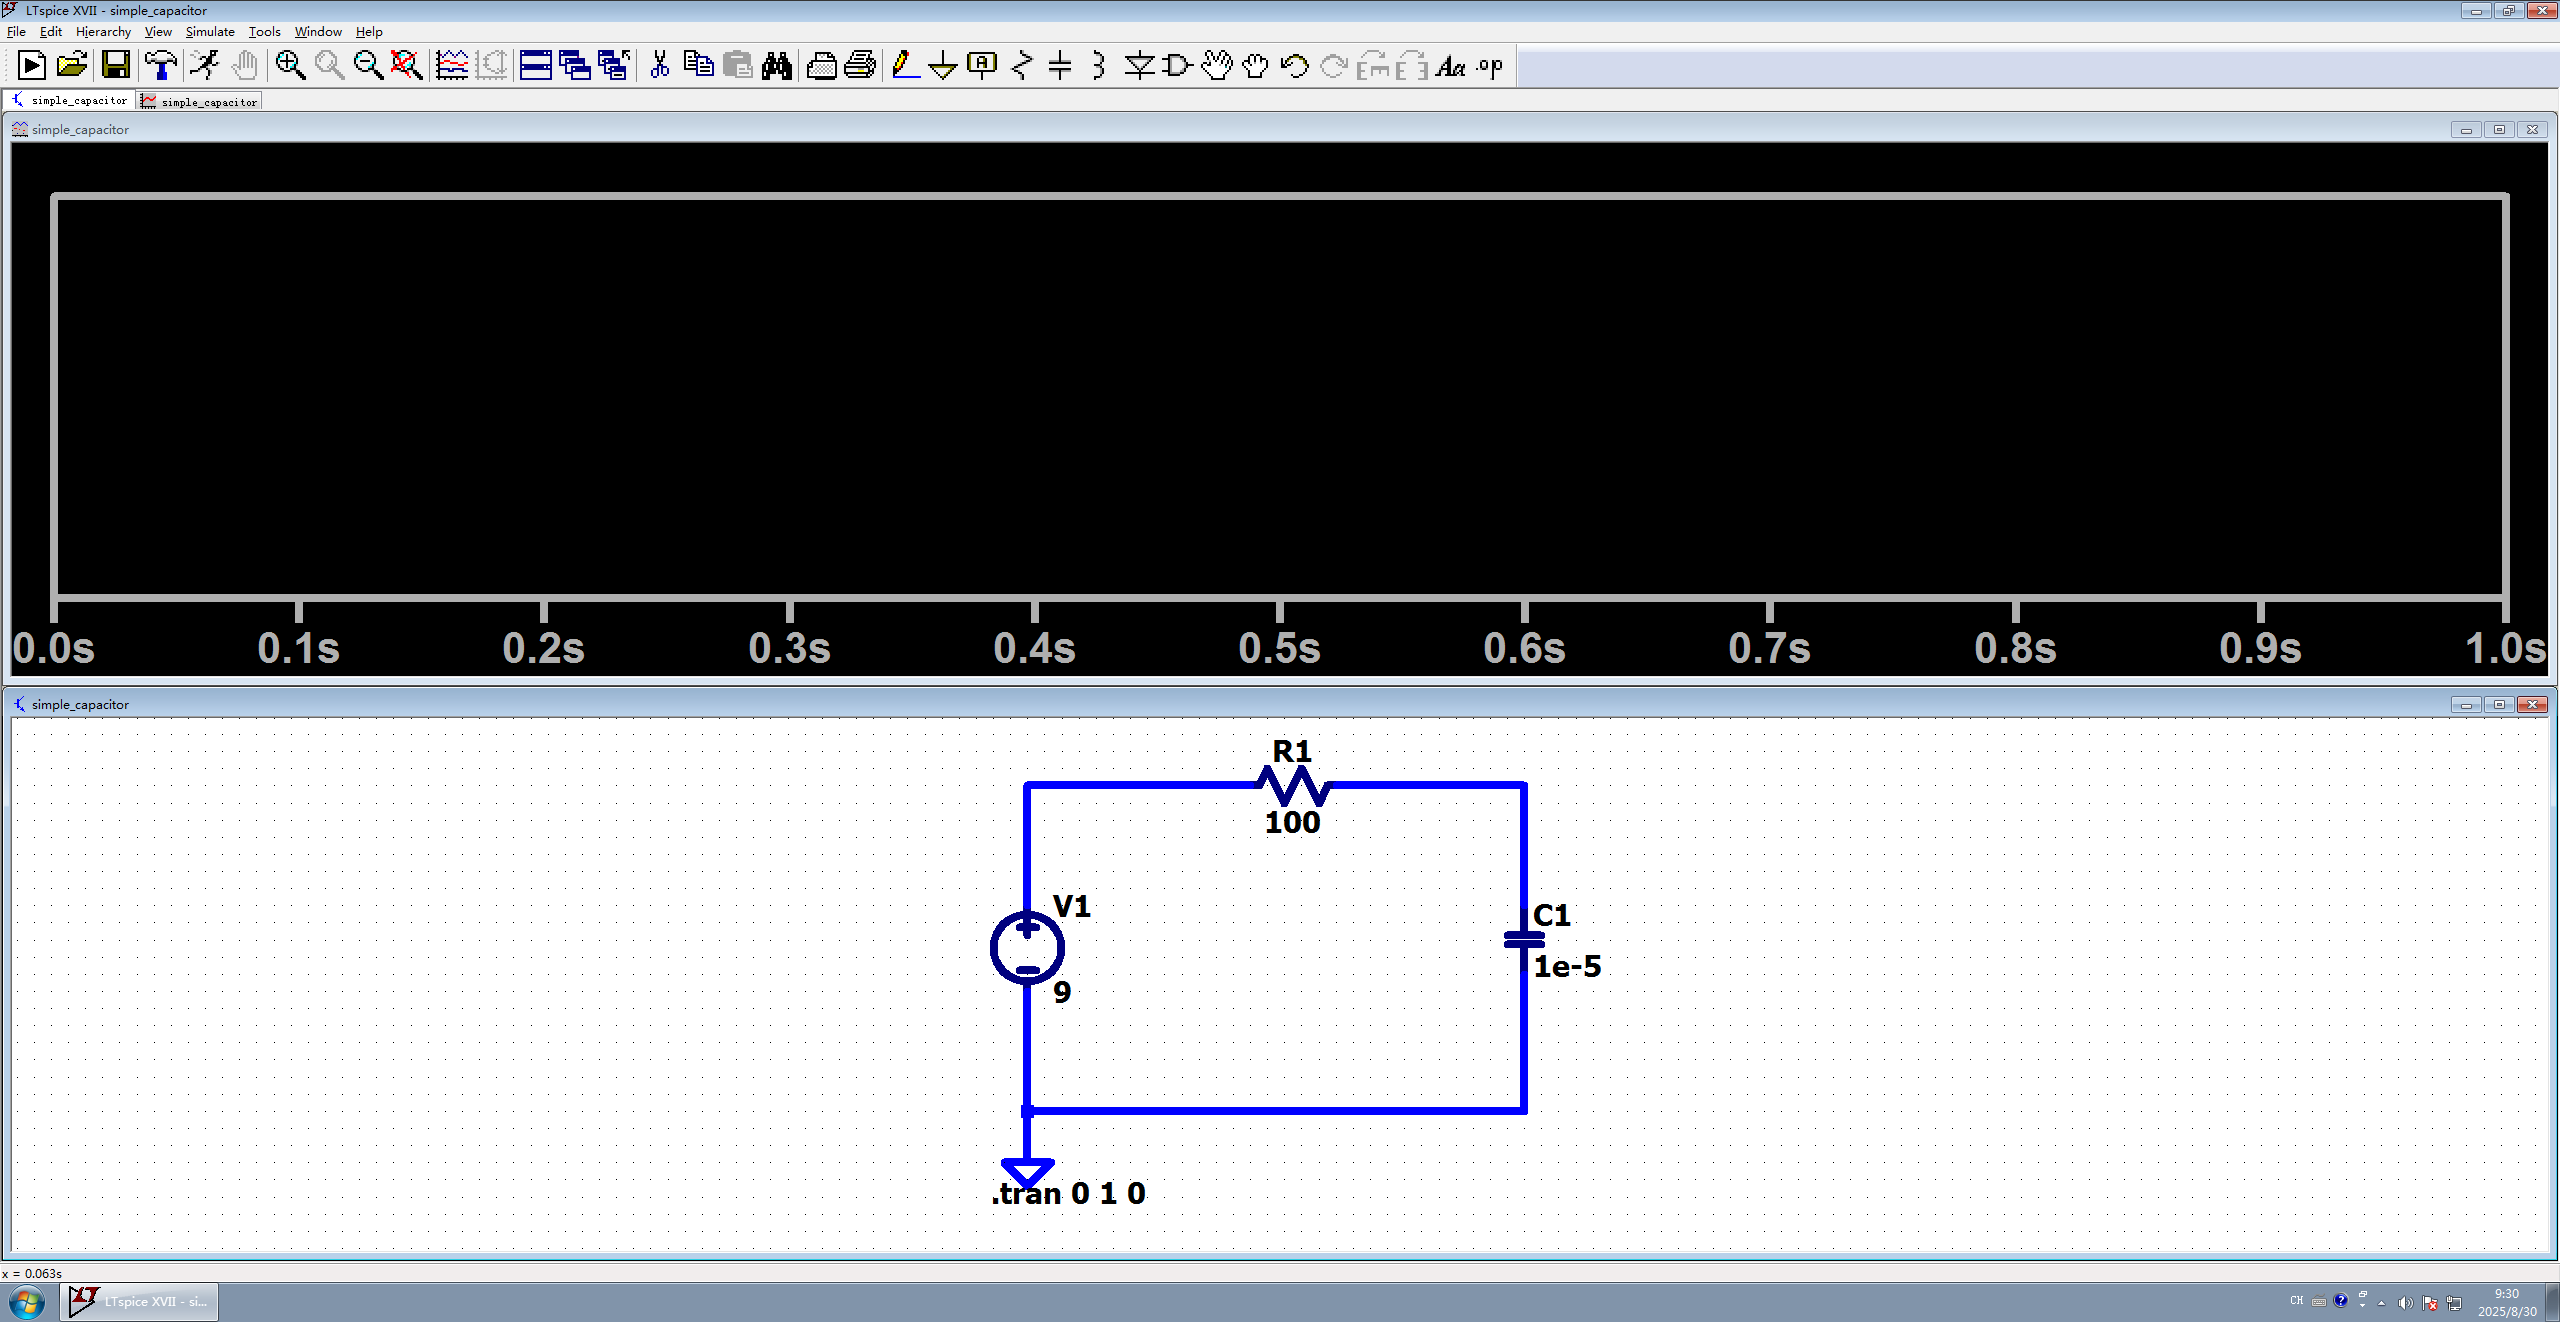The width and height of the screenshot is (2560, 1322).
Task: Place a Ground symbol tool
Action: tap(942, 66)
